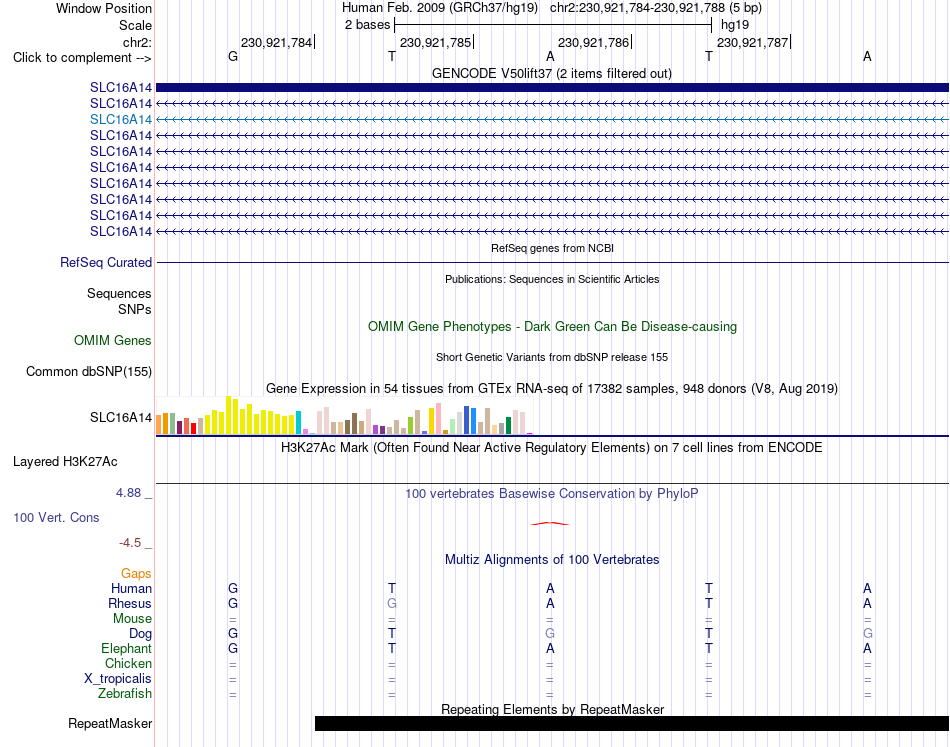Open 'Repeating Elements by RepeatMasker' track title
The height and width of the screenshot is (747, 950).
coord(552,709)
